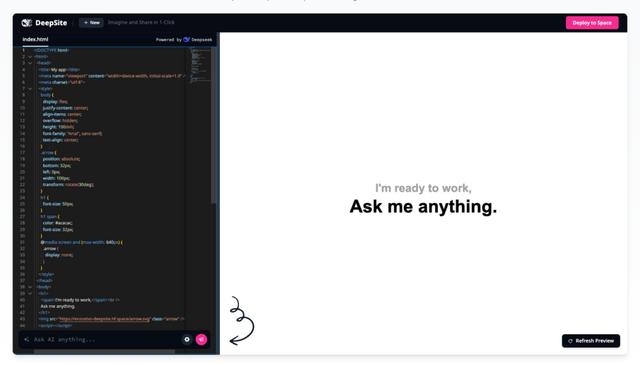
Task: Click the arrow image in preview
Action: coord(242,321)
